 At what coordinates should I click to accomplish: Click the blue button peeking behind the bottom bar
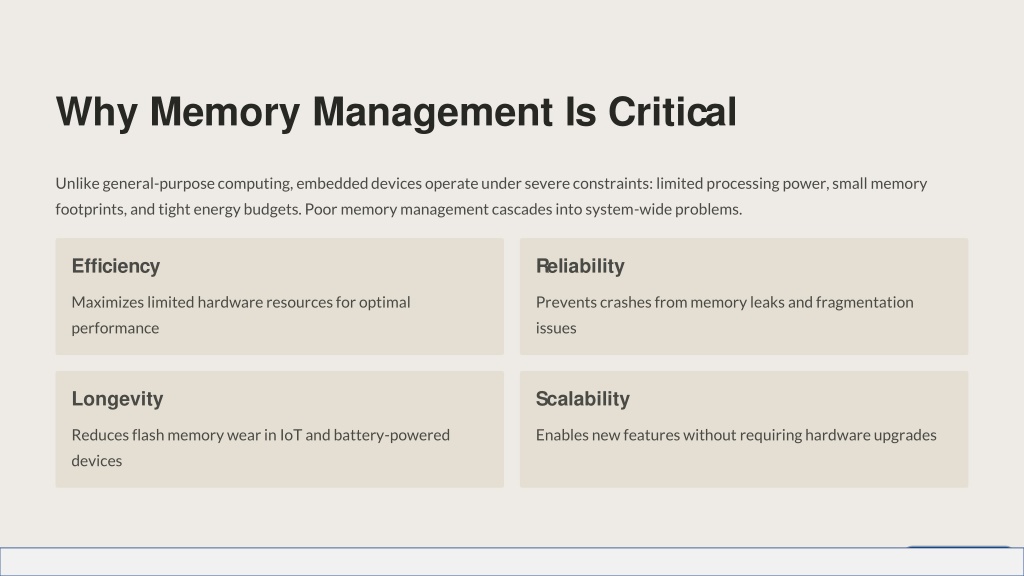[x=959, y=546]
